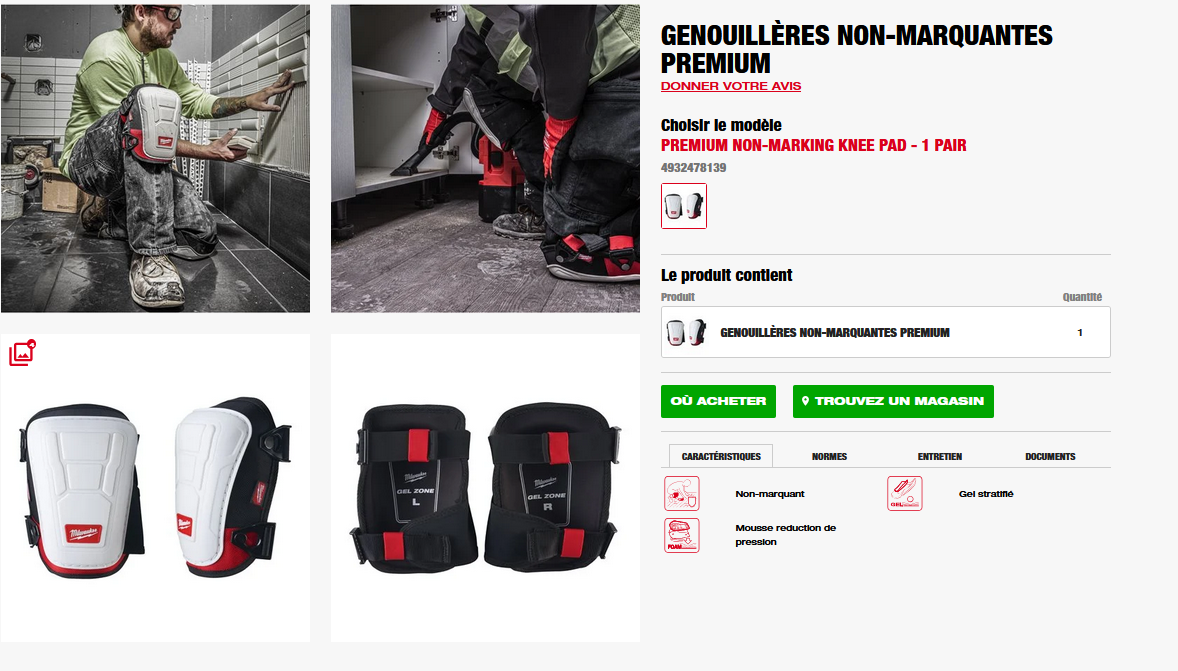View the front knee pads product image
The width and height of the screenshot is (1178, 671).
(156, 488)
